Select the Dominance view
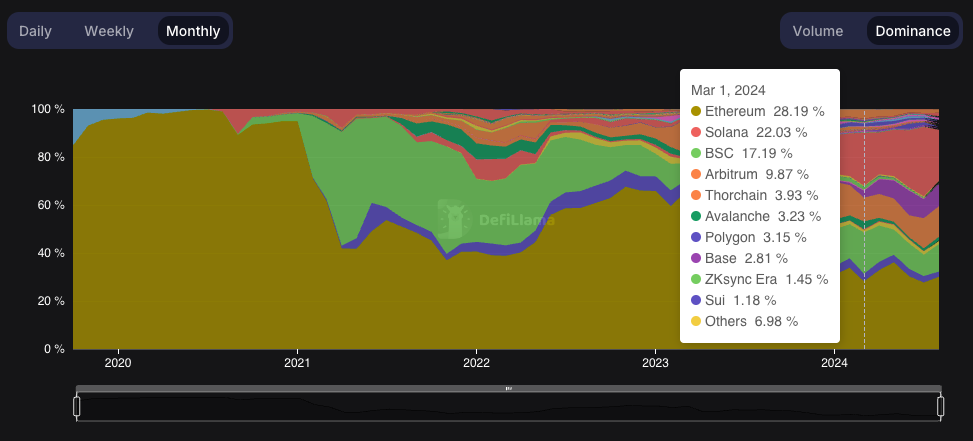Viewport: 973px width, 441px height. (x=913, y=31)
